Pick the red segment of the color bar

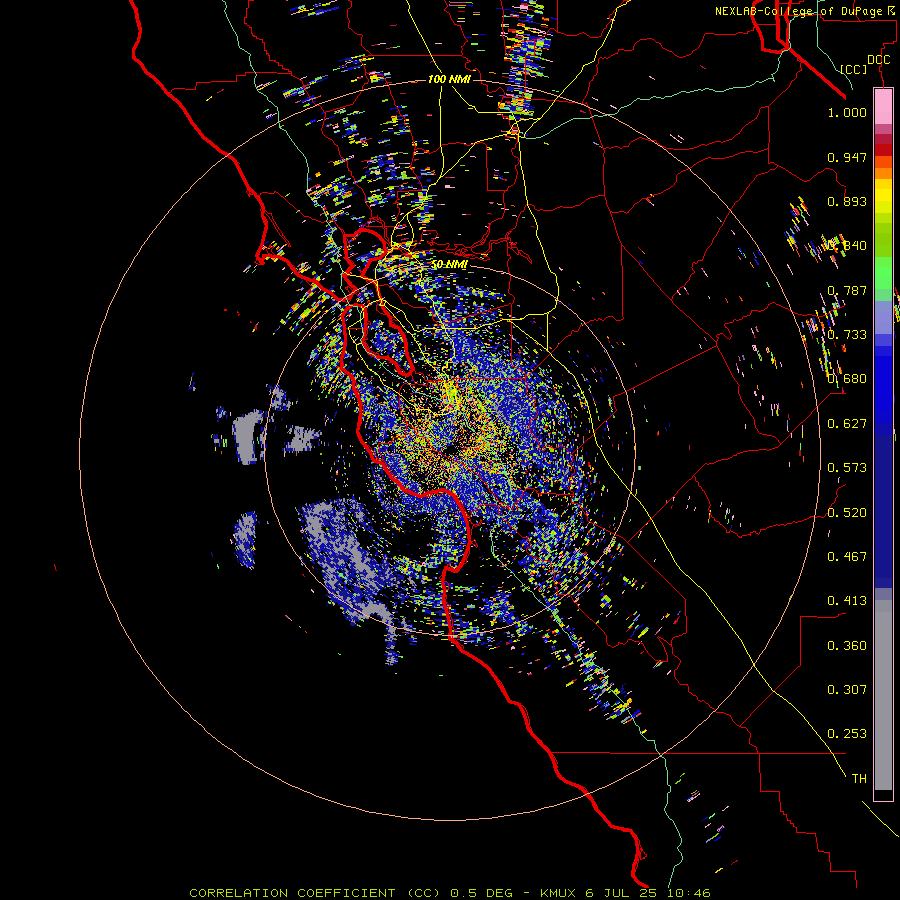[x=883, y=149]
